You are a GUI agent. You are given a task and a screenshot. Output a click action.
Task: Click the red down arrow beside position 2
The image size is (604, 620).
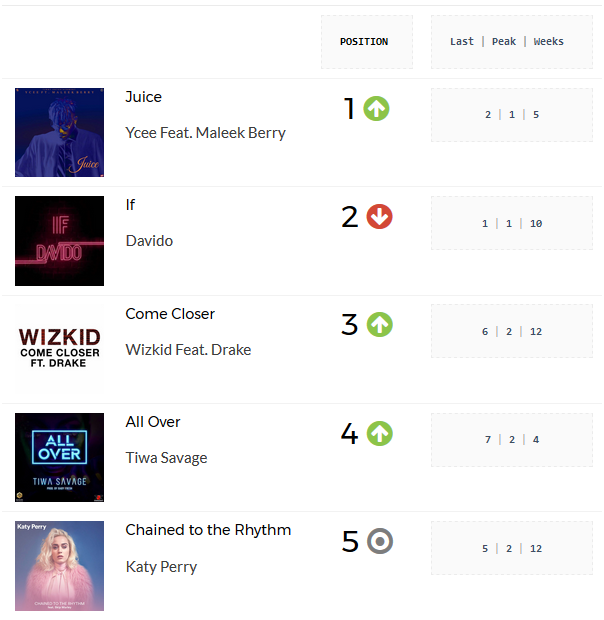click(x=379, y=217)
